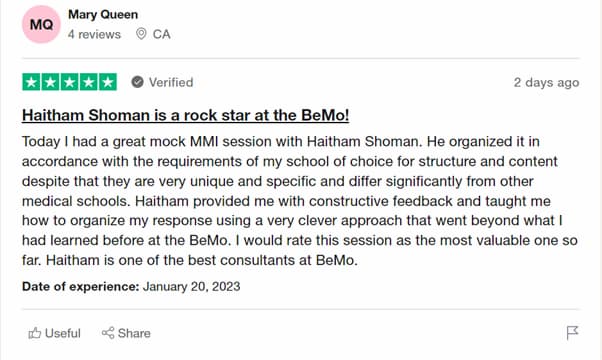Click the first green star in the rating
Image resolution: width=602 pixels, height=360 pixels.
coord(31,82)
